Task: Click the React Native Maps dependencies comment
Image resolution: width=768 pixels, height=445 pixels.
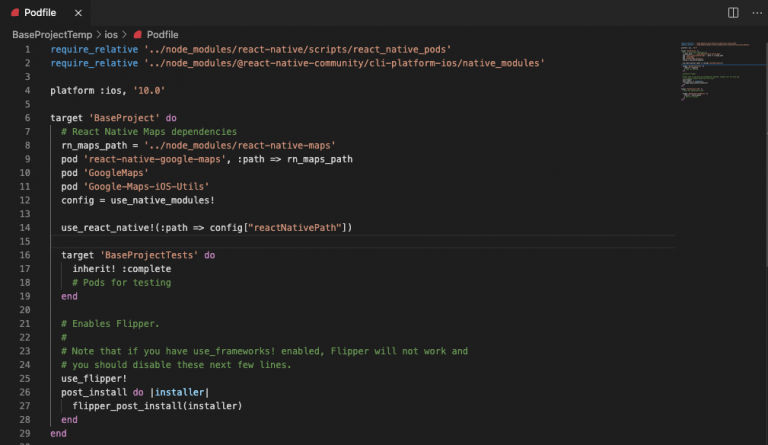Action: tap(149, 132)
